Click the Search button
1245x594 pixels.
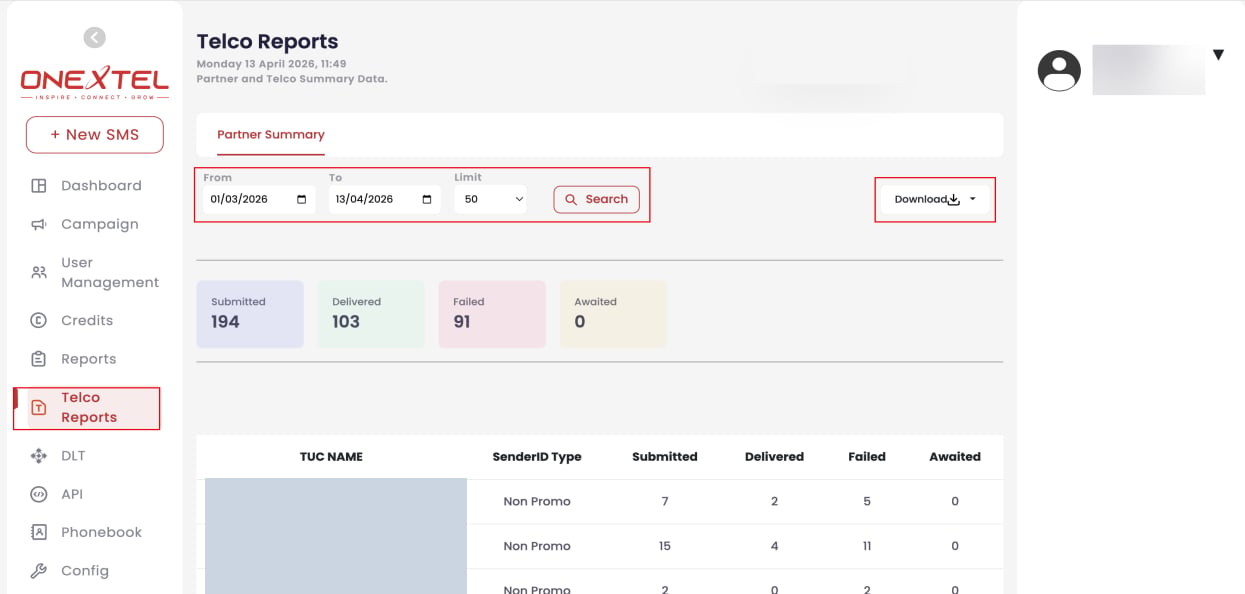click(x=597, y=199)
